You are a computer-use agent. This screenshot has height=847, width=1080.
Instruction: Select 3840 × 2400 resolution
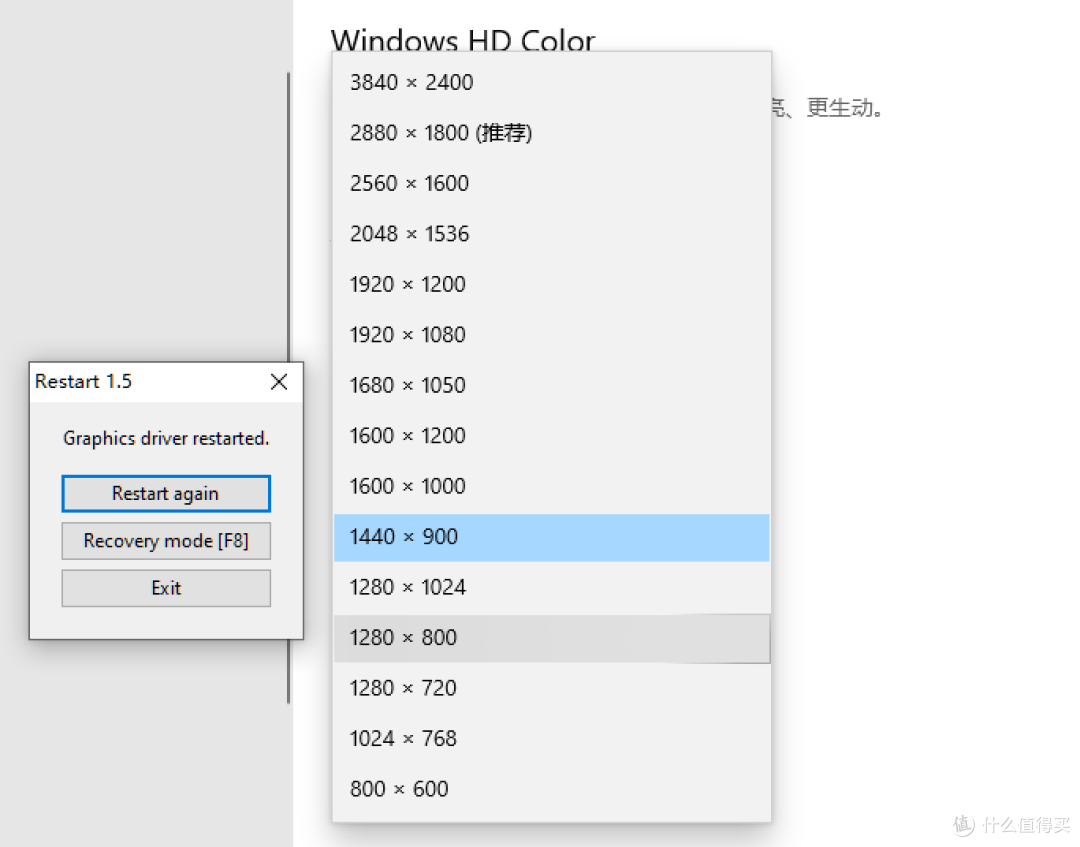551,83
